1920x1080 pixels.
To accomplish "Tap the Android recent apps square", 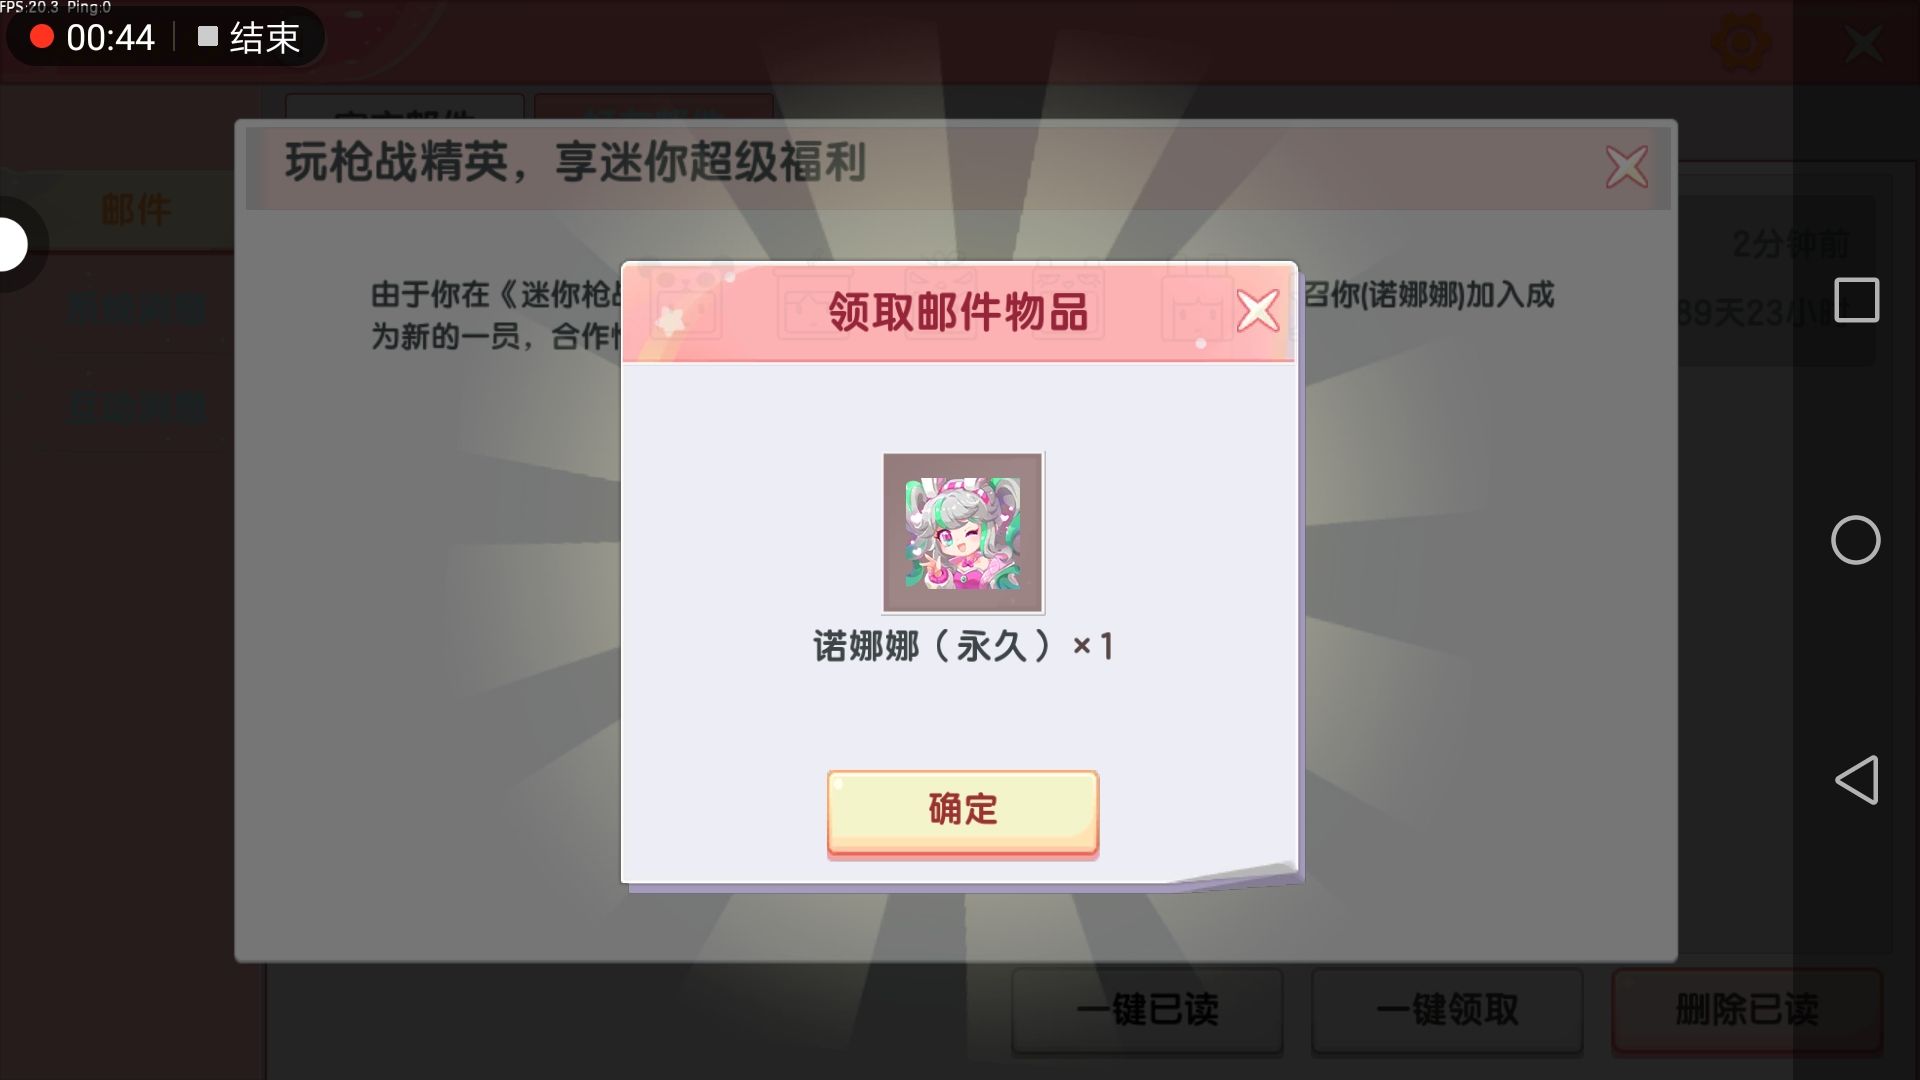I will (1856, 300).
